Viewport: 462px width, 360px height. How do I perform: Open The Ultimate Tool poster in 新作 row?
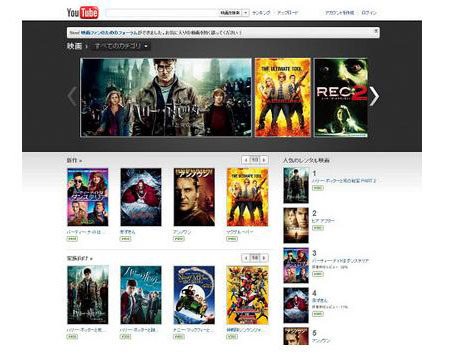(x=247, y=197)
